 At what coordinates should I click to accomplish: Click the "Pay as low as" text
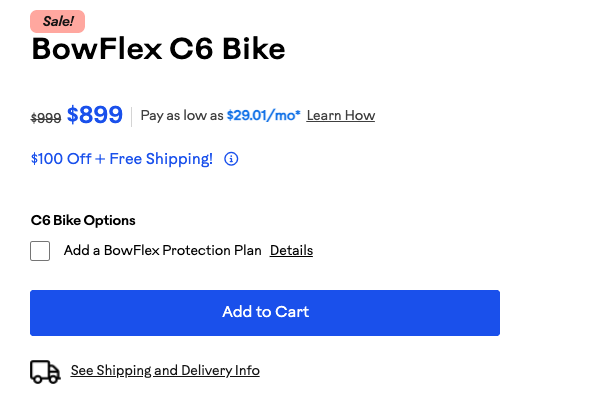[182, 116]
